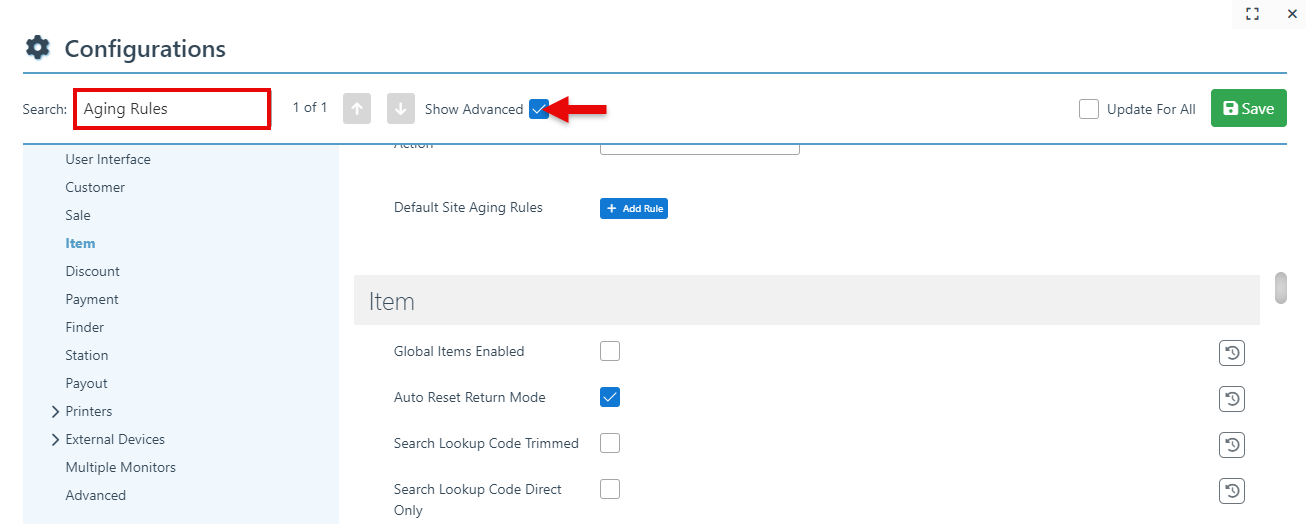
Task: Click the vertical scrollbar thumb
Action: click(1281, 287)
